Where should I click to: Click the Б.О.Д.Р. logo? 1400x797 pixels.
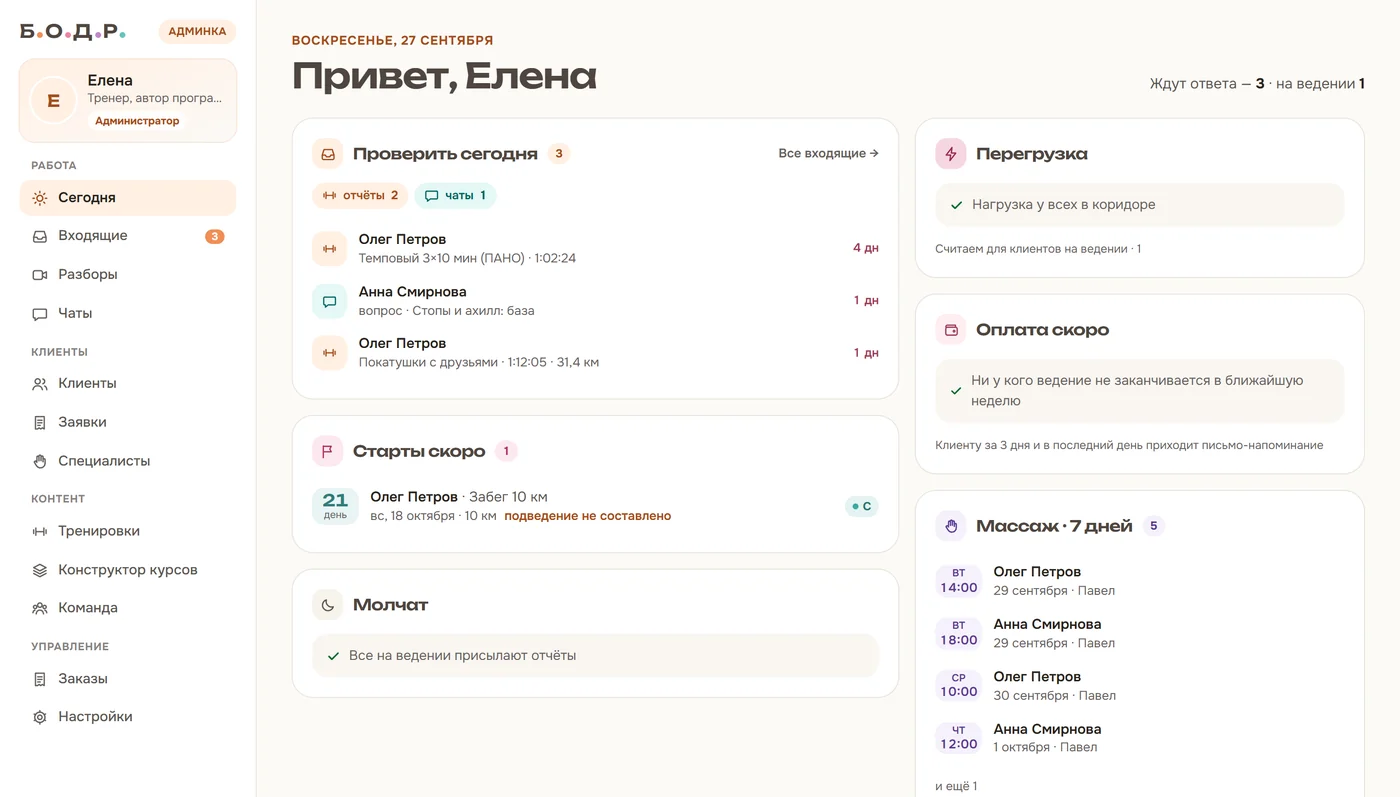click(x=73, y=32)
